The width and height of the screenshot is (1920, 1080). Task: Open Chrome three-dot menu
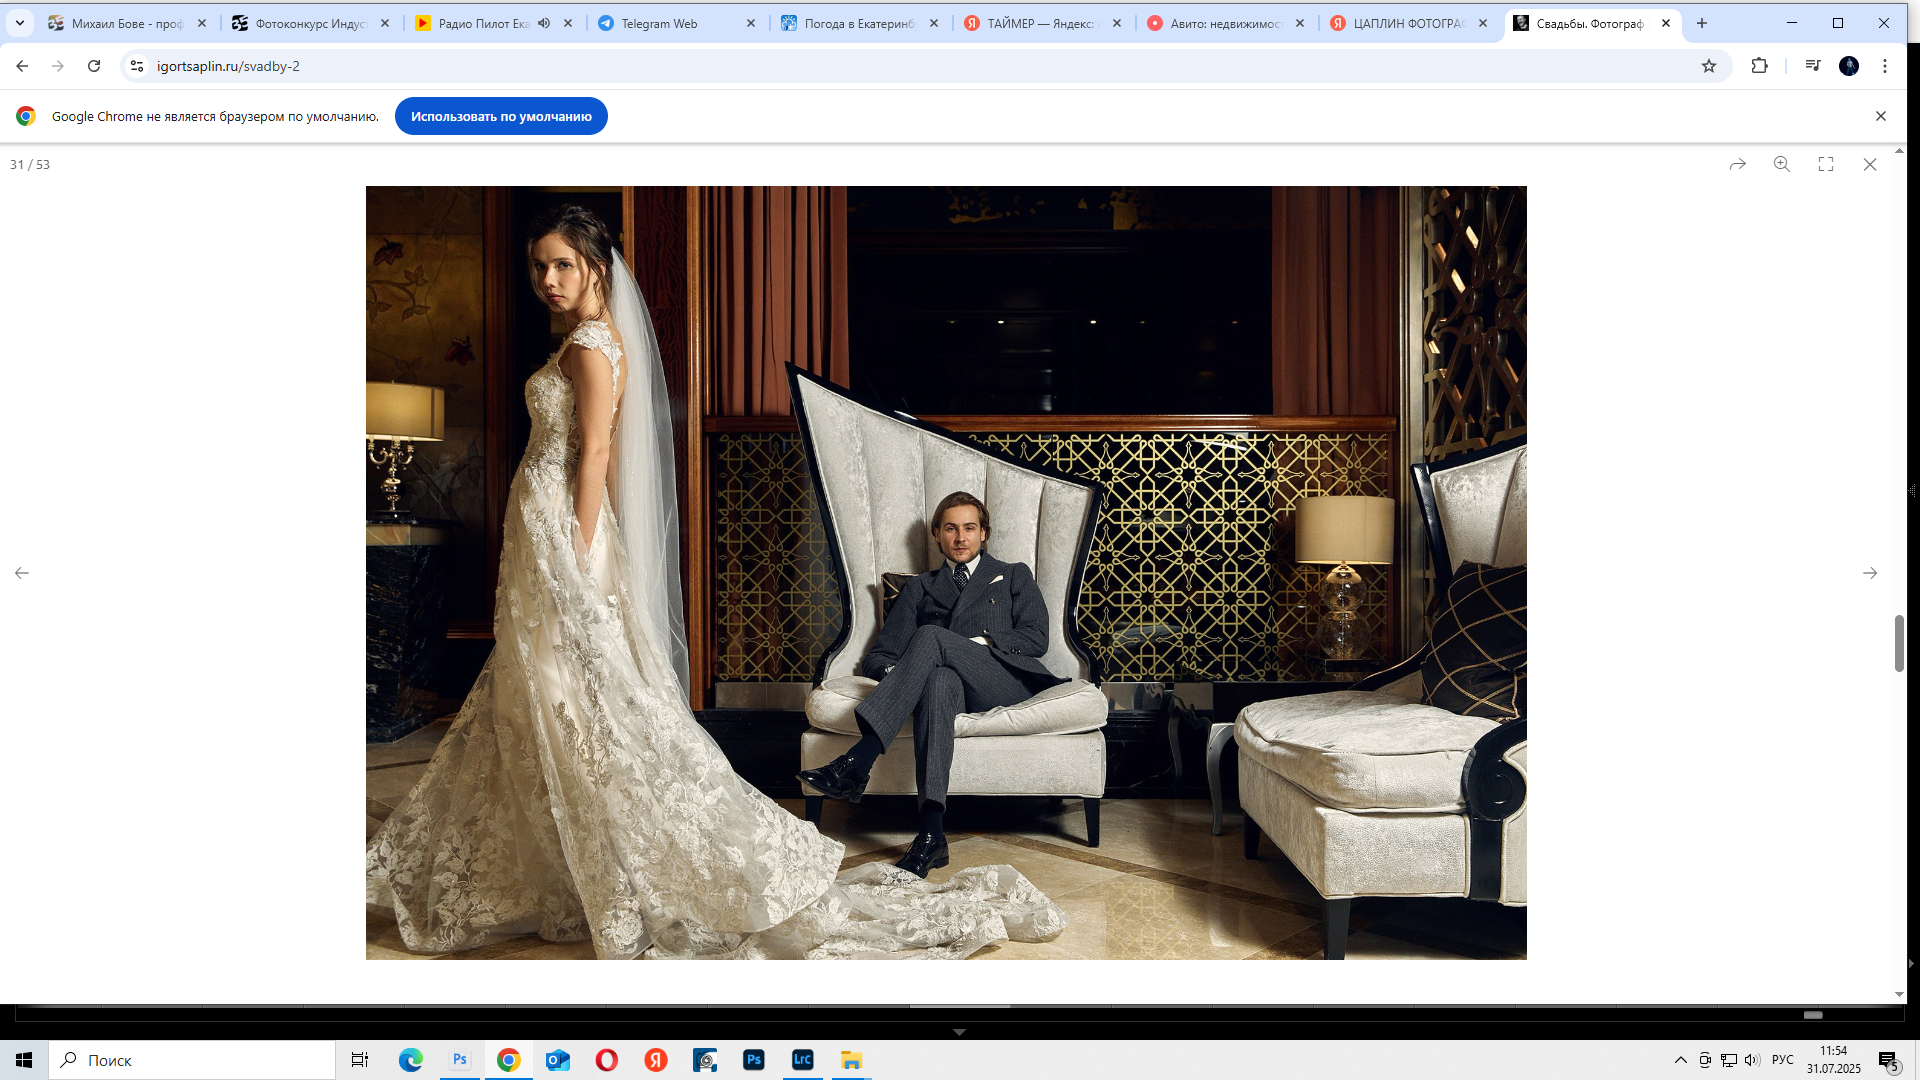1884,66
